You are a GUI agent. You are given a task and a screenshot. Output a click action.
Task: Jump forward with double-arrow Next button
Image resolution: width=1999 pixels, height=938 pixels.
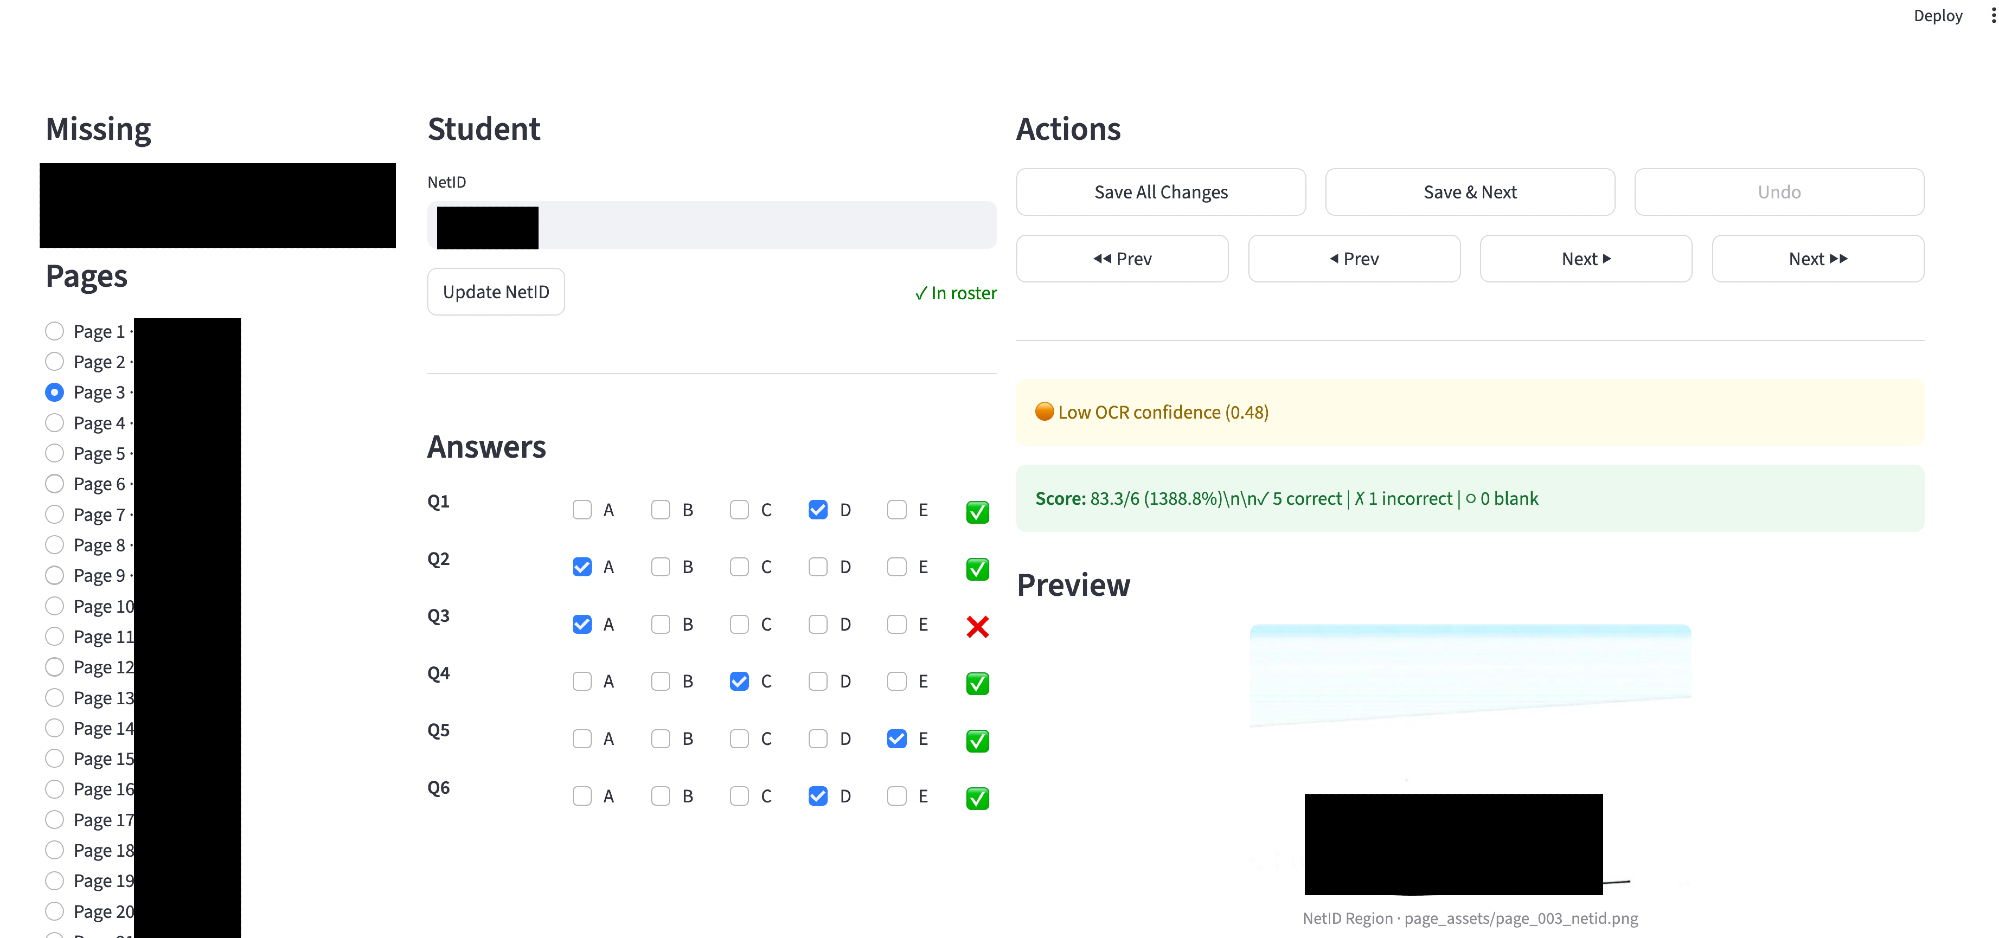tap(1817, 259)
